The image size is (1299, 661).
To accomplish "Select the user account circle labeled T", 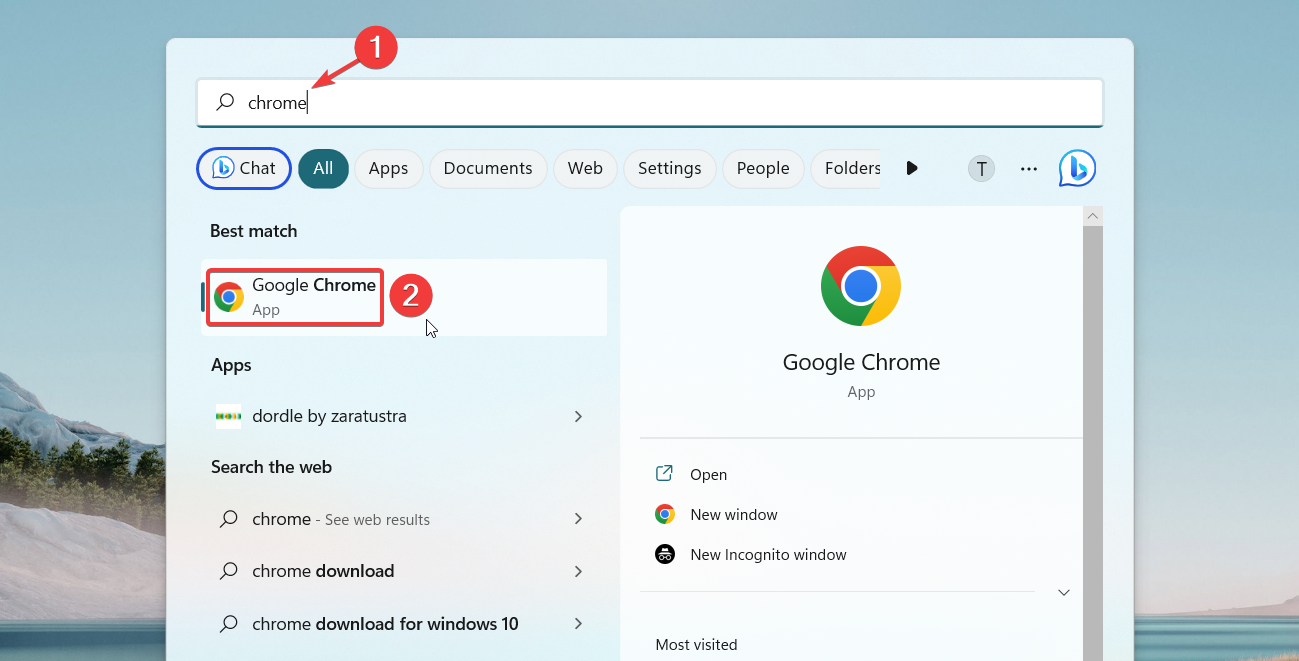I will click(981, 168).
